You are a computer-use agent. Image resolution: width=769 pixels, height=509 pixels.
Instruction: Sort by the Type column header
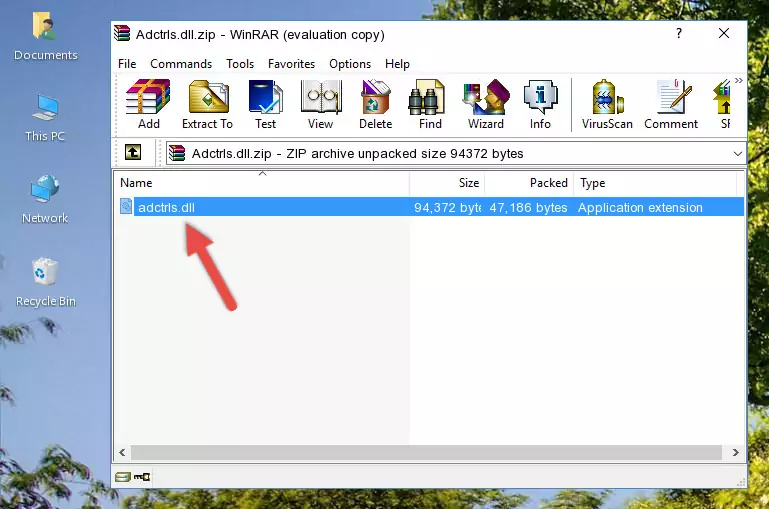[655, 183]
